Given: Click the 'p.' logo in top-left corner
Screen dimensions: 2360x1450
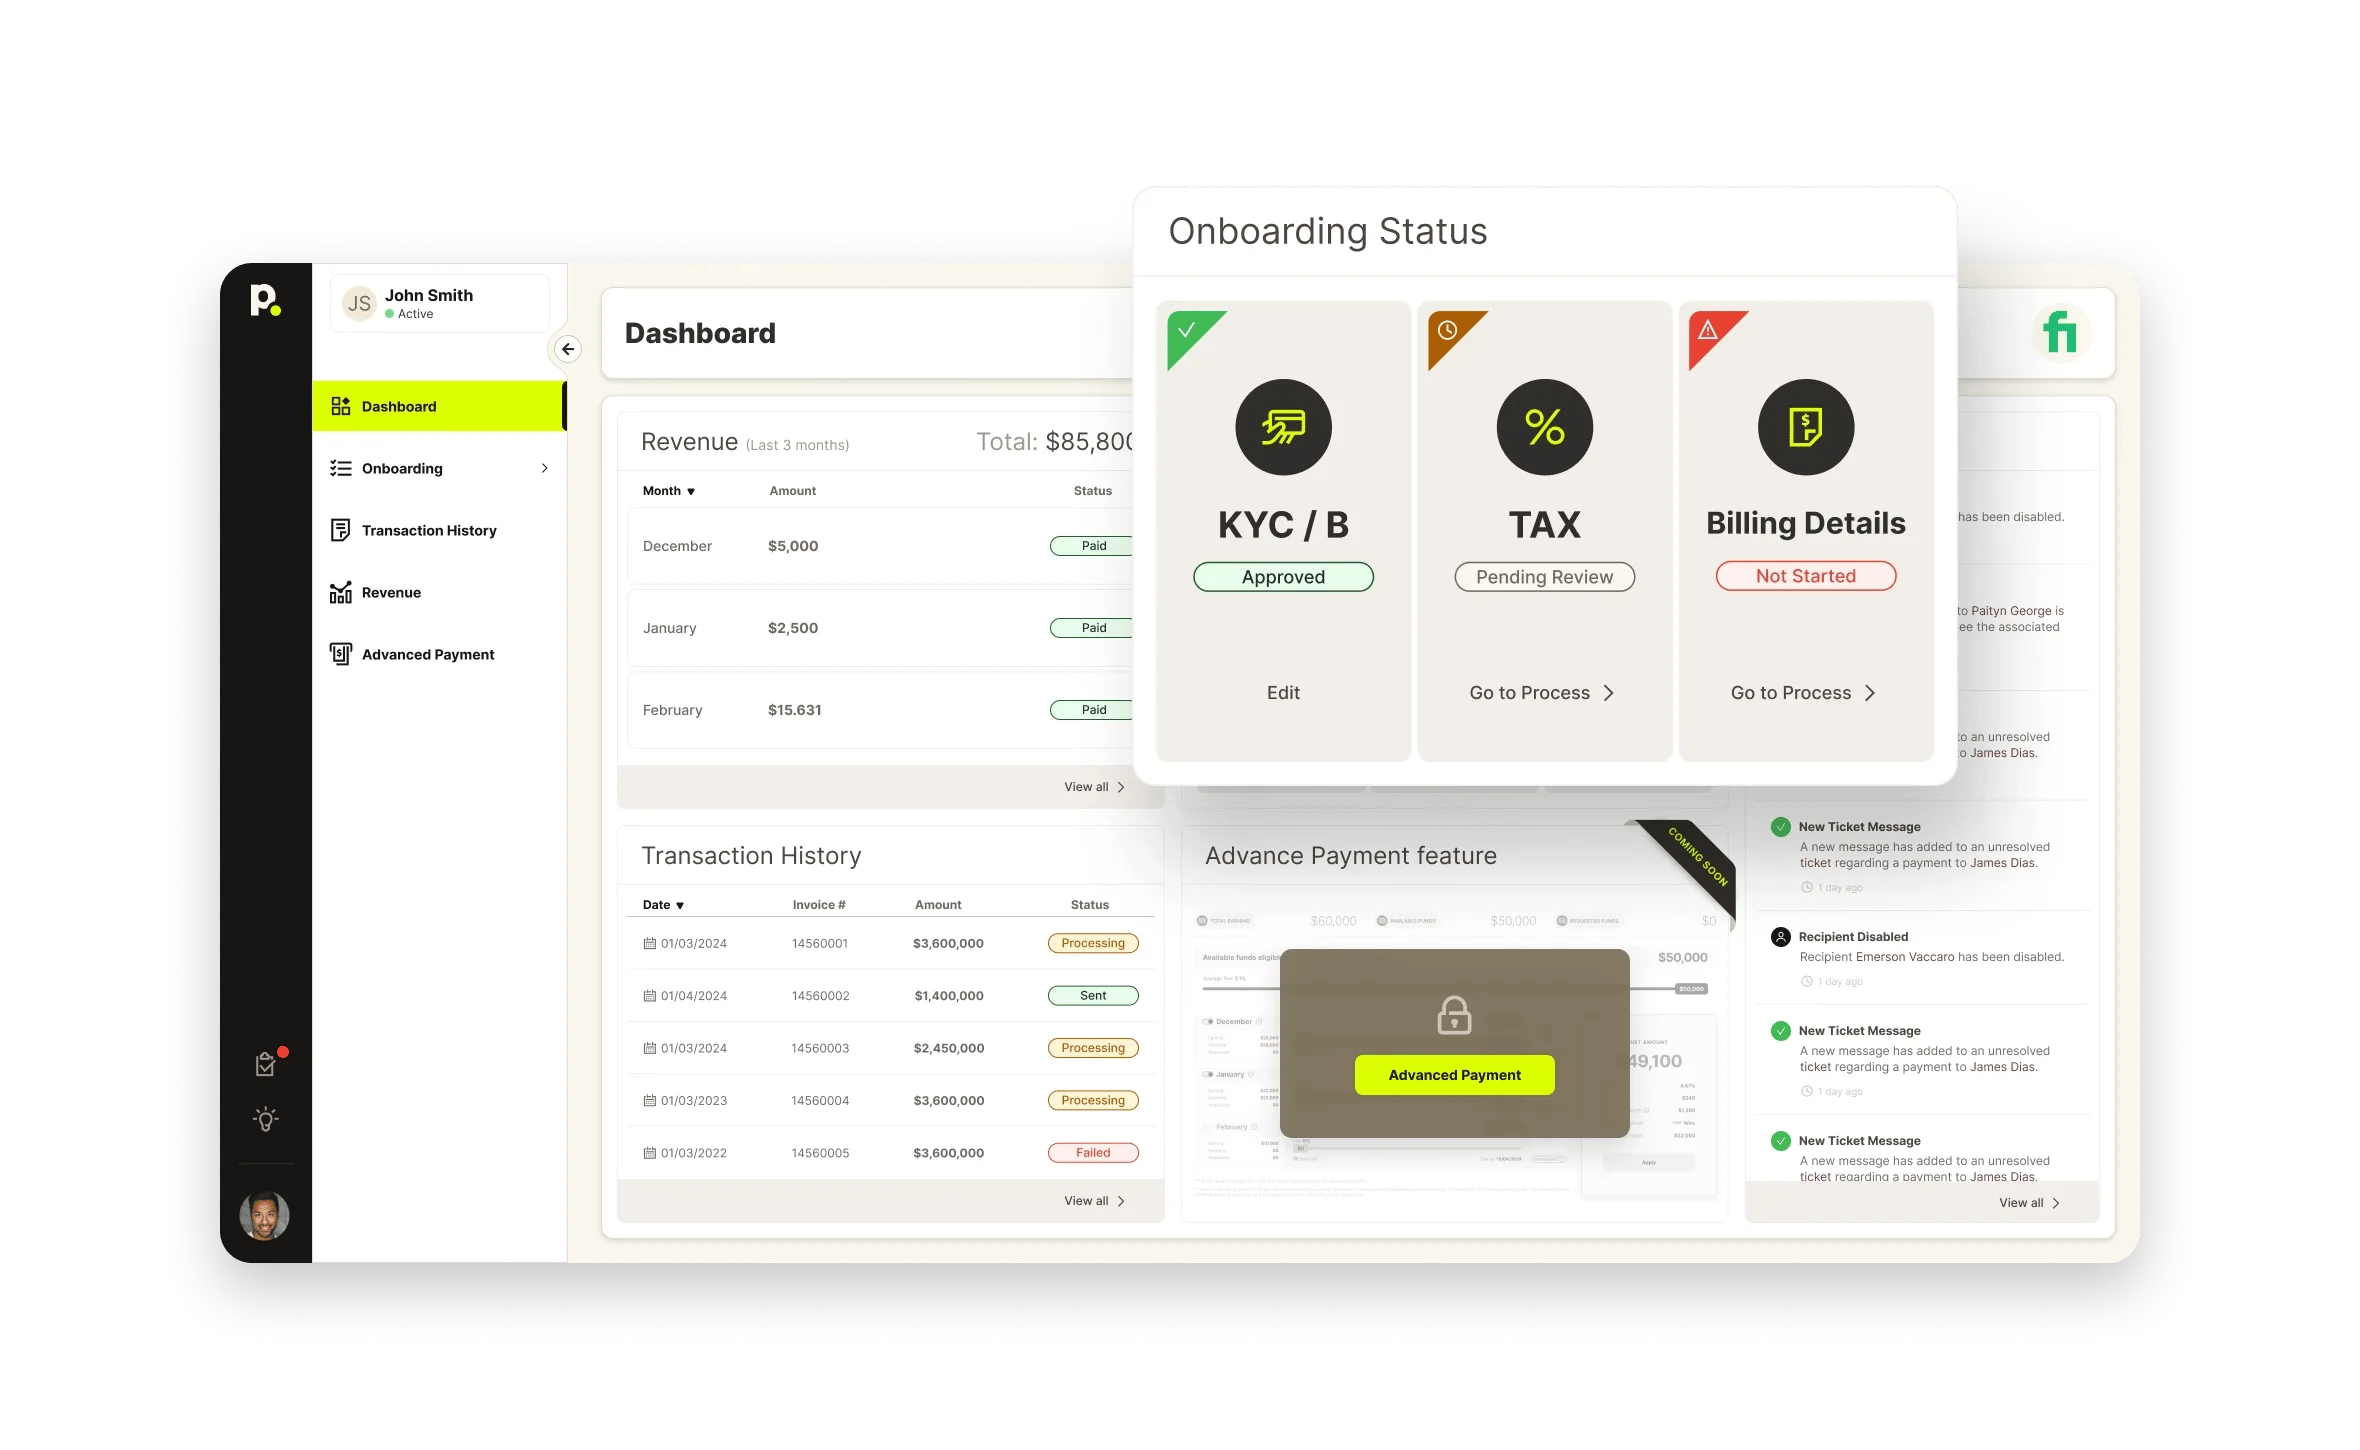Looking at the screenshot, I should [266, 302].
